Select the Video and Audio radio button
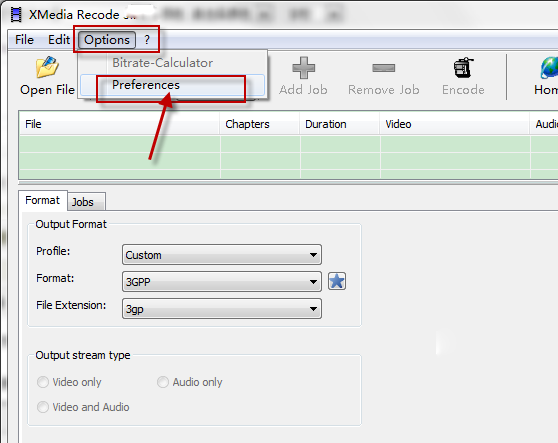 43,407
